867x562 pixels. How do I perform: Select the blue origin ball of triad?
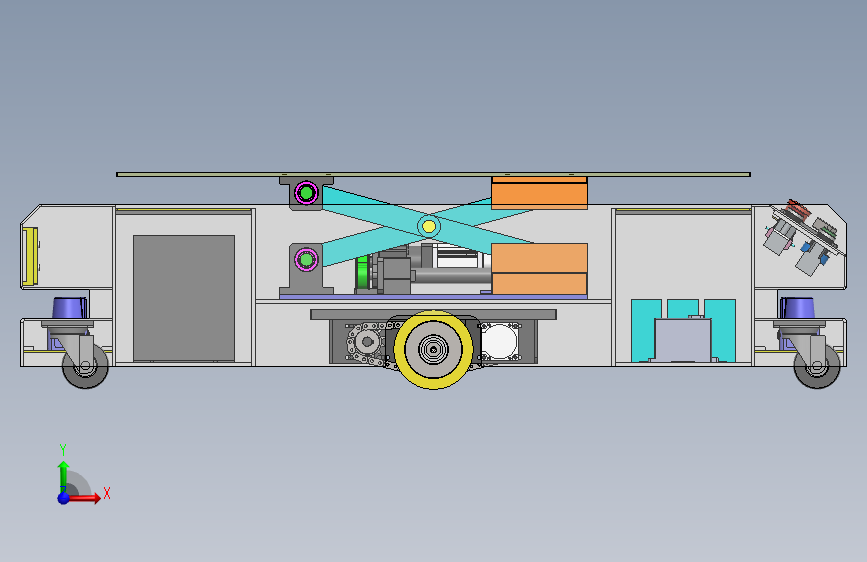pos(64,498)
